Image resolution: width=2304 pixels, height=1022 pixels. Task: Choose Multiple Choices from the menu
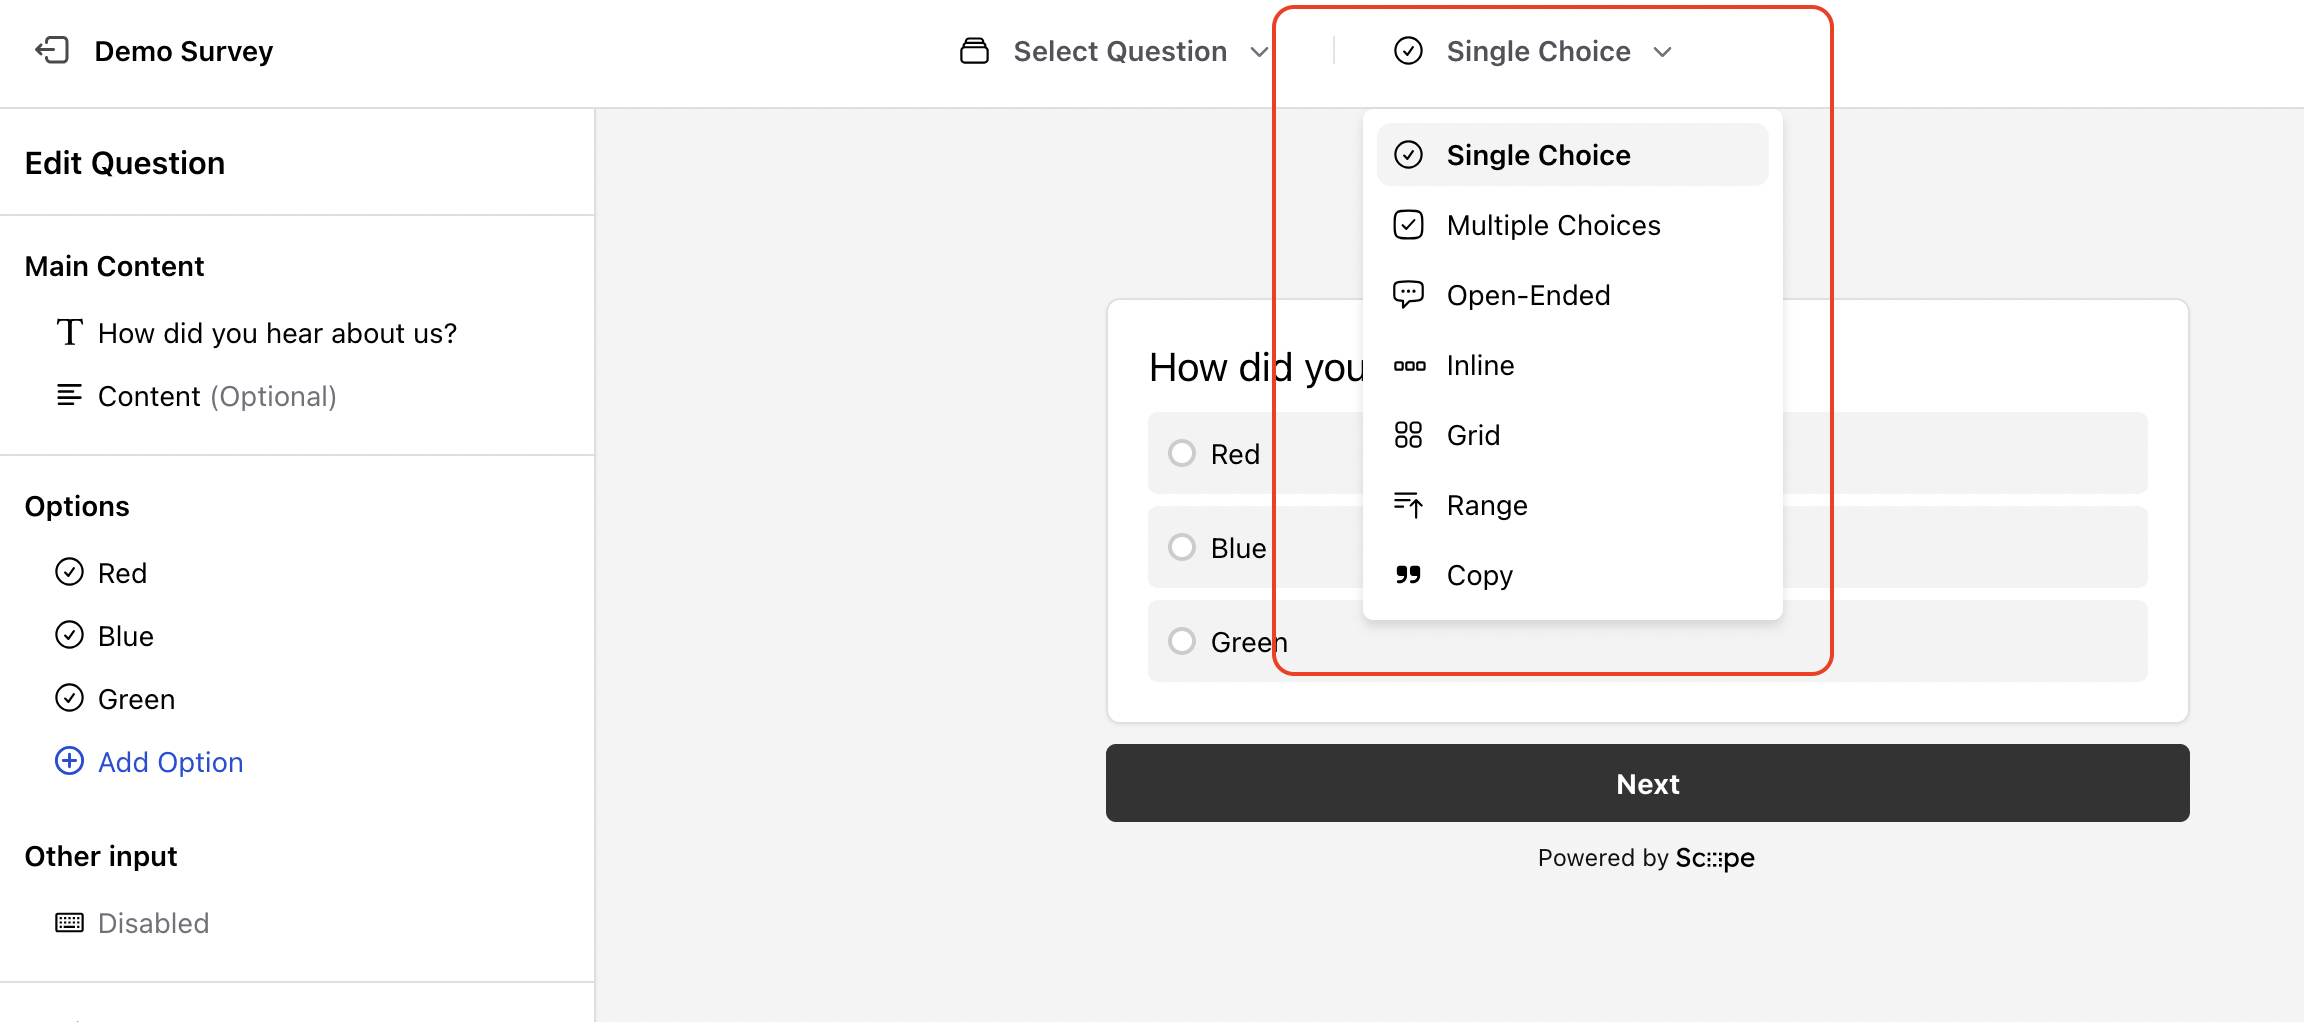click(x=1552, y=224)
